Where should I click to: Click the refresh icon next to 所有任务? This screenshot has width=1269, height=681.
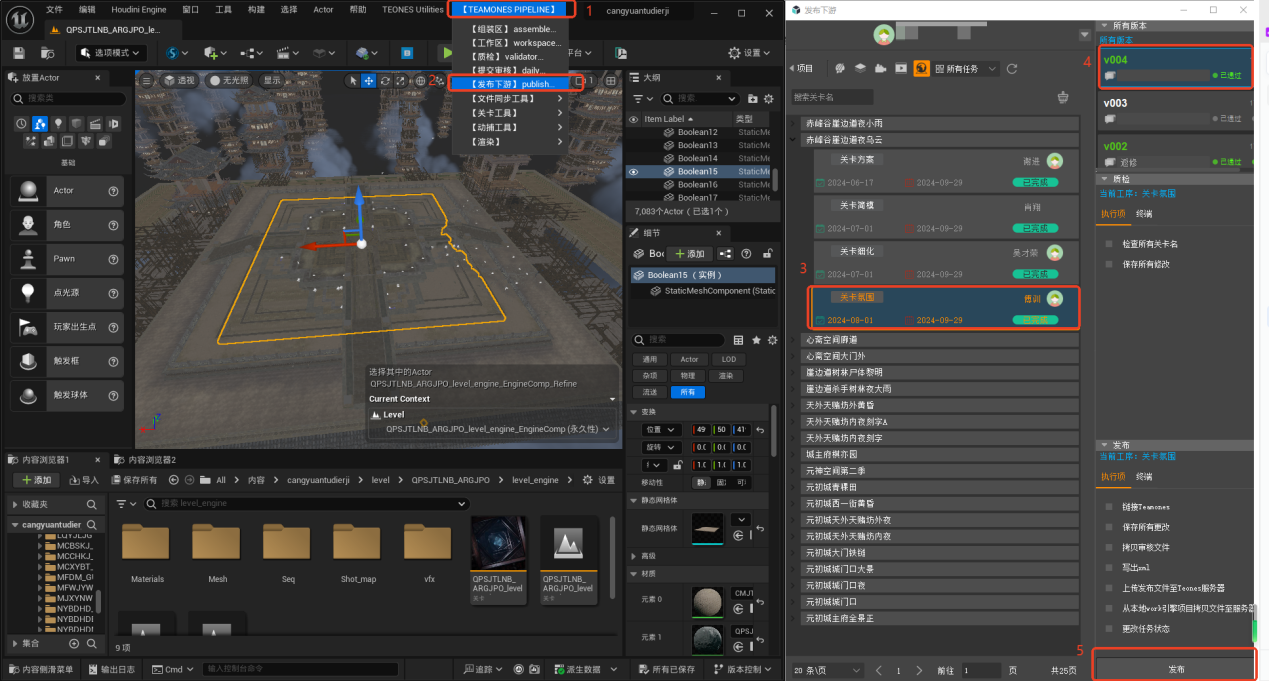click(1012, 69)
